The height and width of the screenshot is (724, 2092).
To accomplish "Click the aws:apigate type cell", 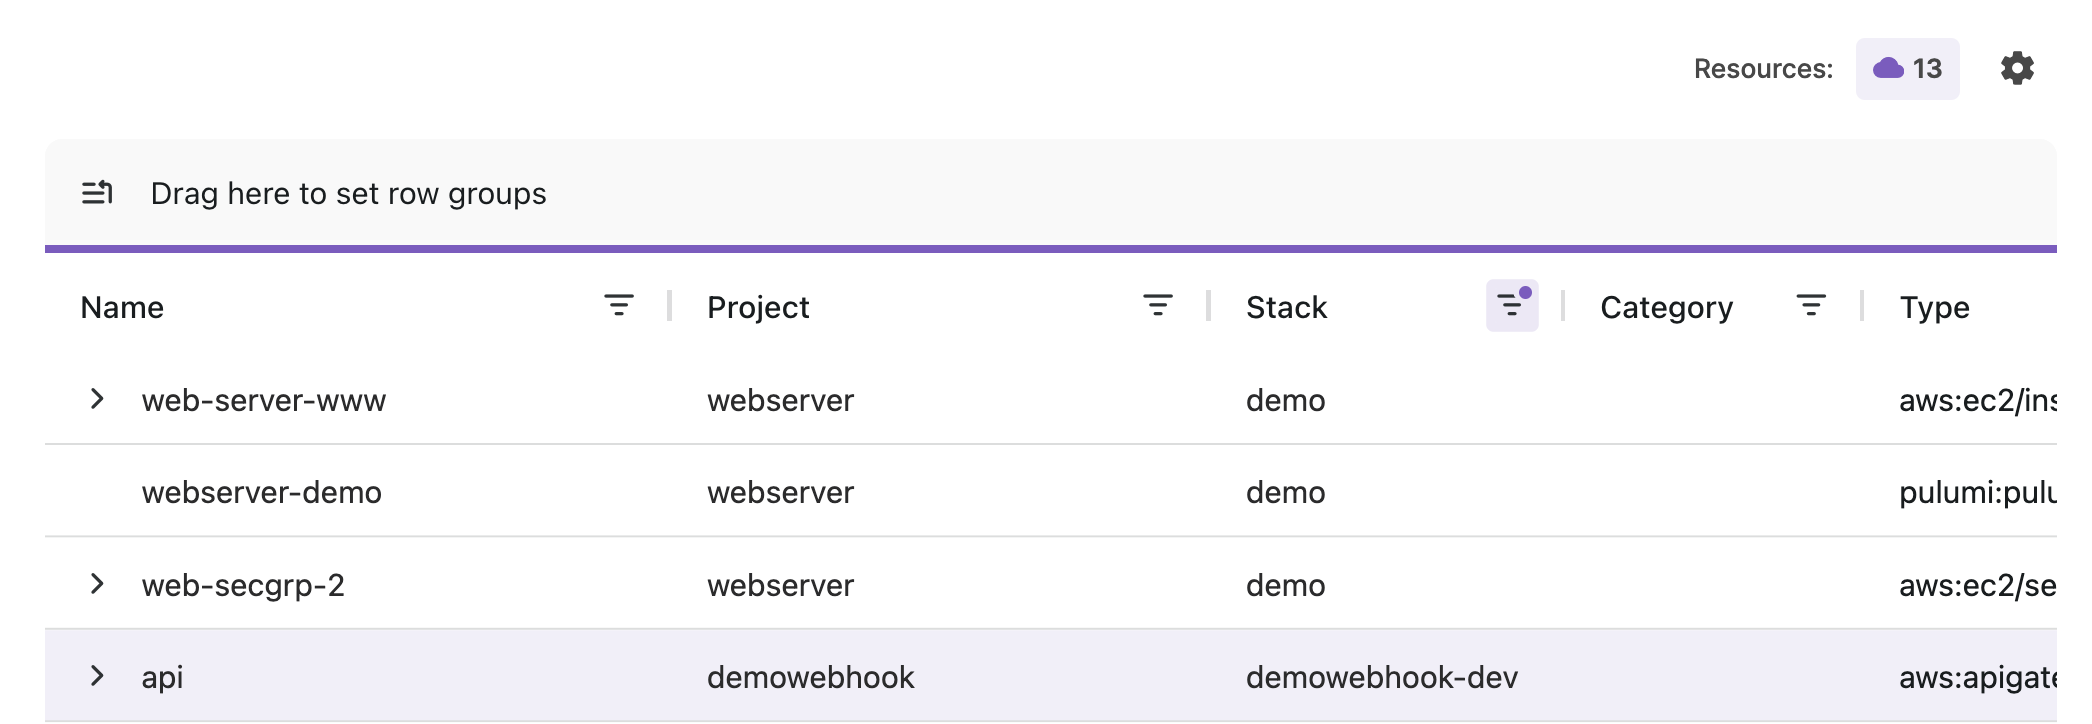I will [x=1977, y=677].
